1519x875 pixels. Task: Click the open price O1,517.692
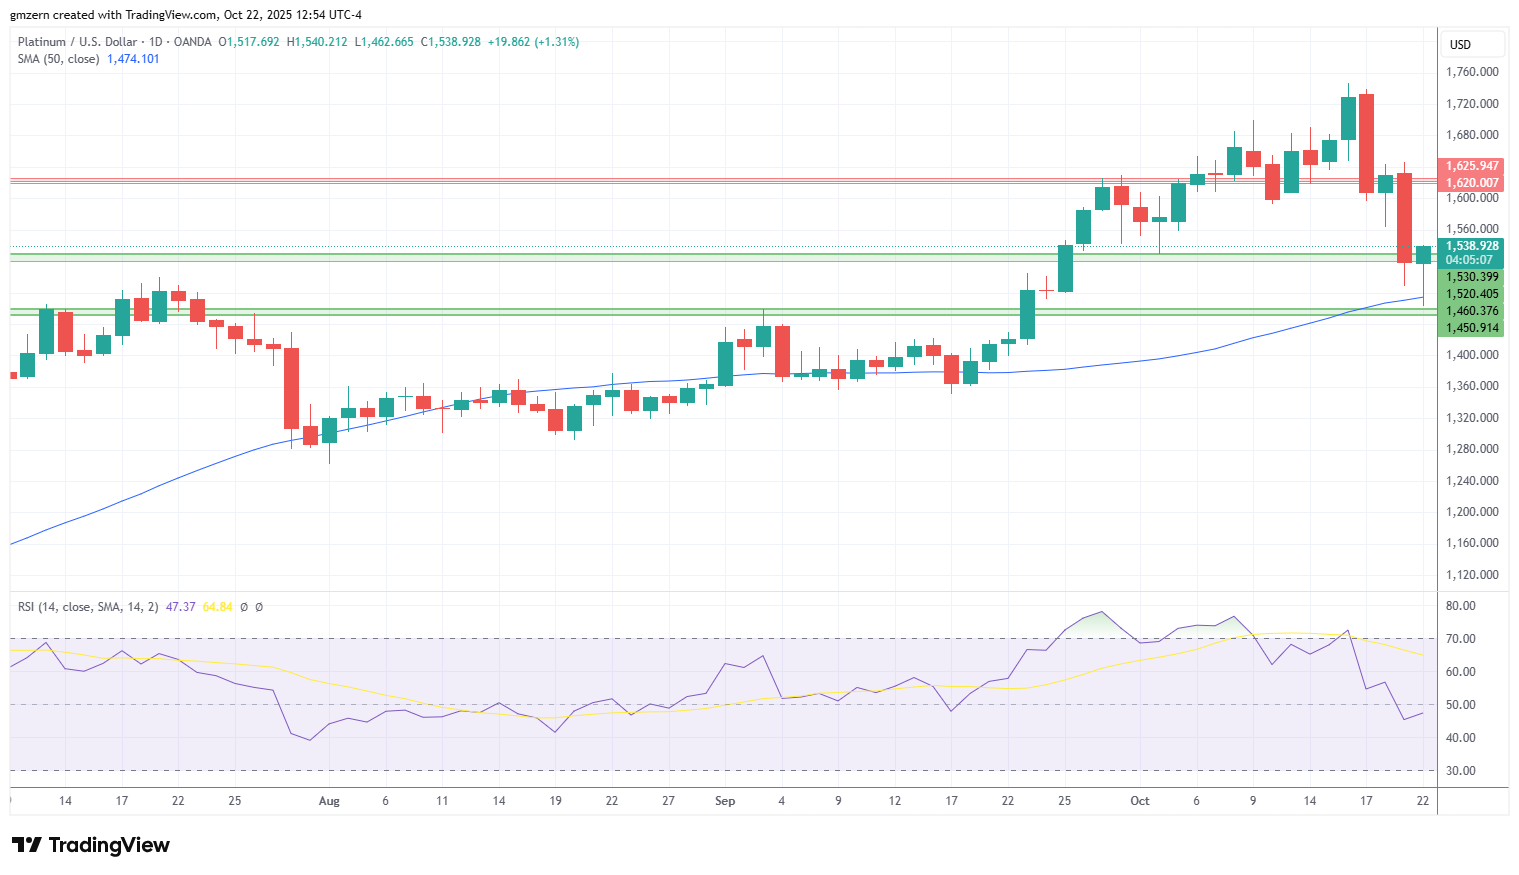click(x=249, y=42)
